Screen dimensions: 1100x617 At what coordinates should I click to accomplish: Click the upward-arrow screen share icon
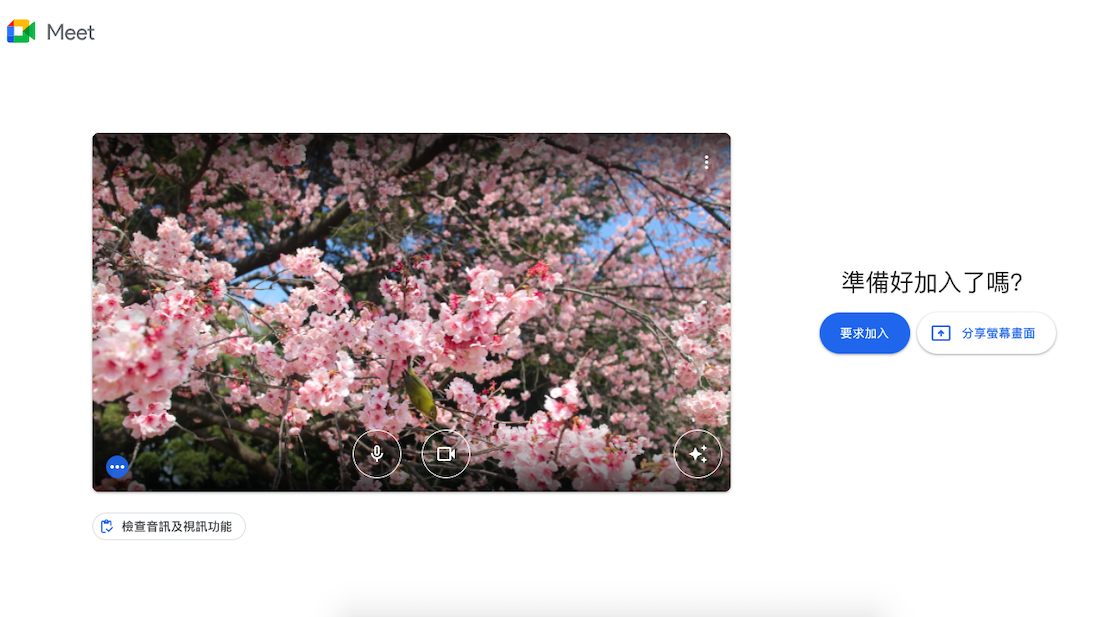[x=941, y=334]
